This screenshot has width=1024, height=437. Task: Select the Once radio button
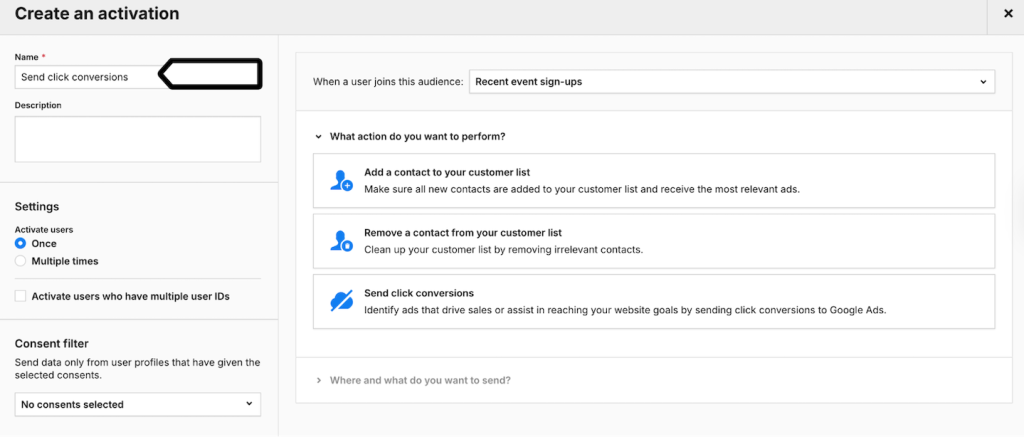click(20, 244)
